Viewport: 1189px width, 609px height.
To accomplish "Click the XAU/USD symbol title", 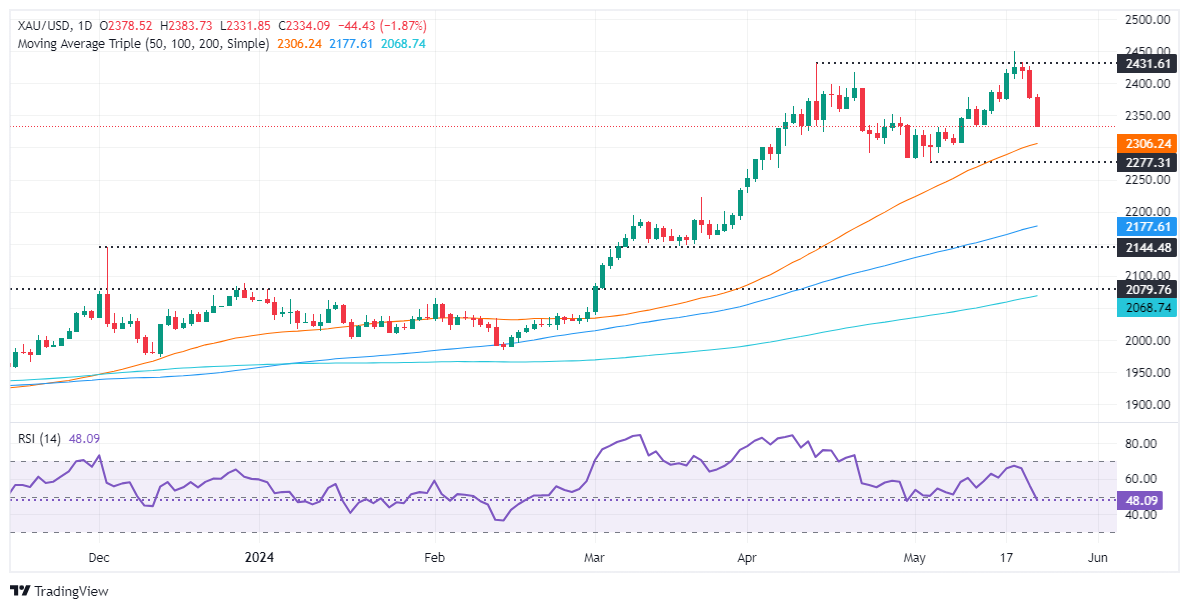I will point(38,27).
